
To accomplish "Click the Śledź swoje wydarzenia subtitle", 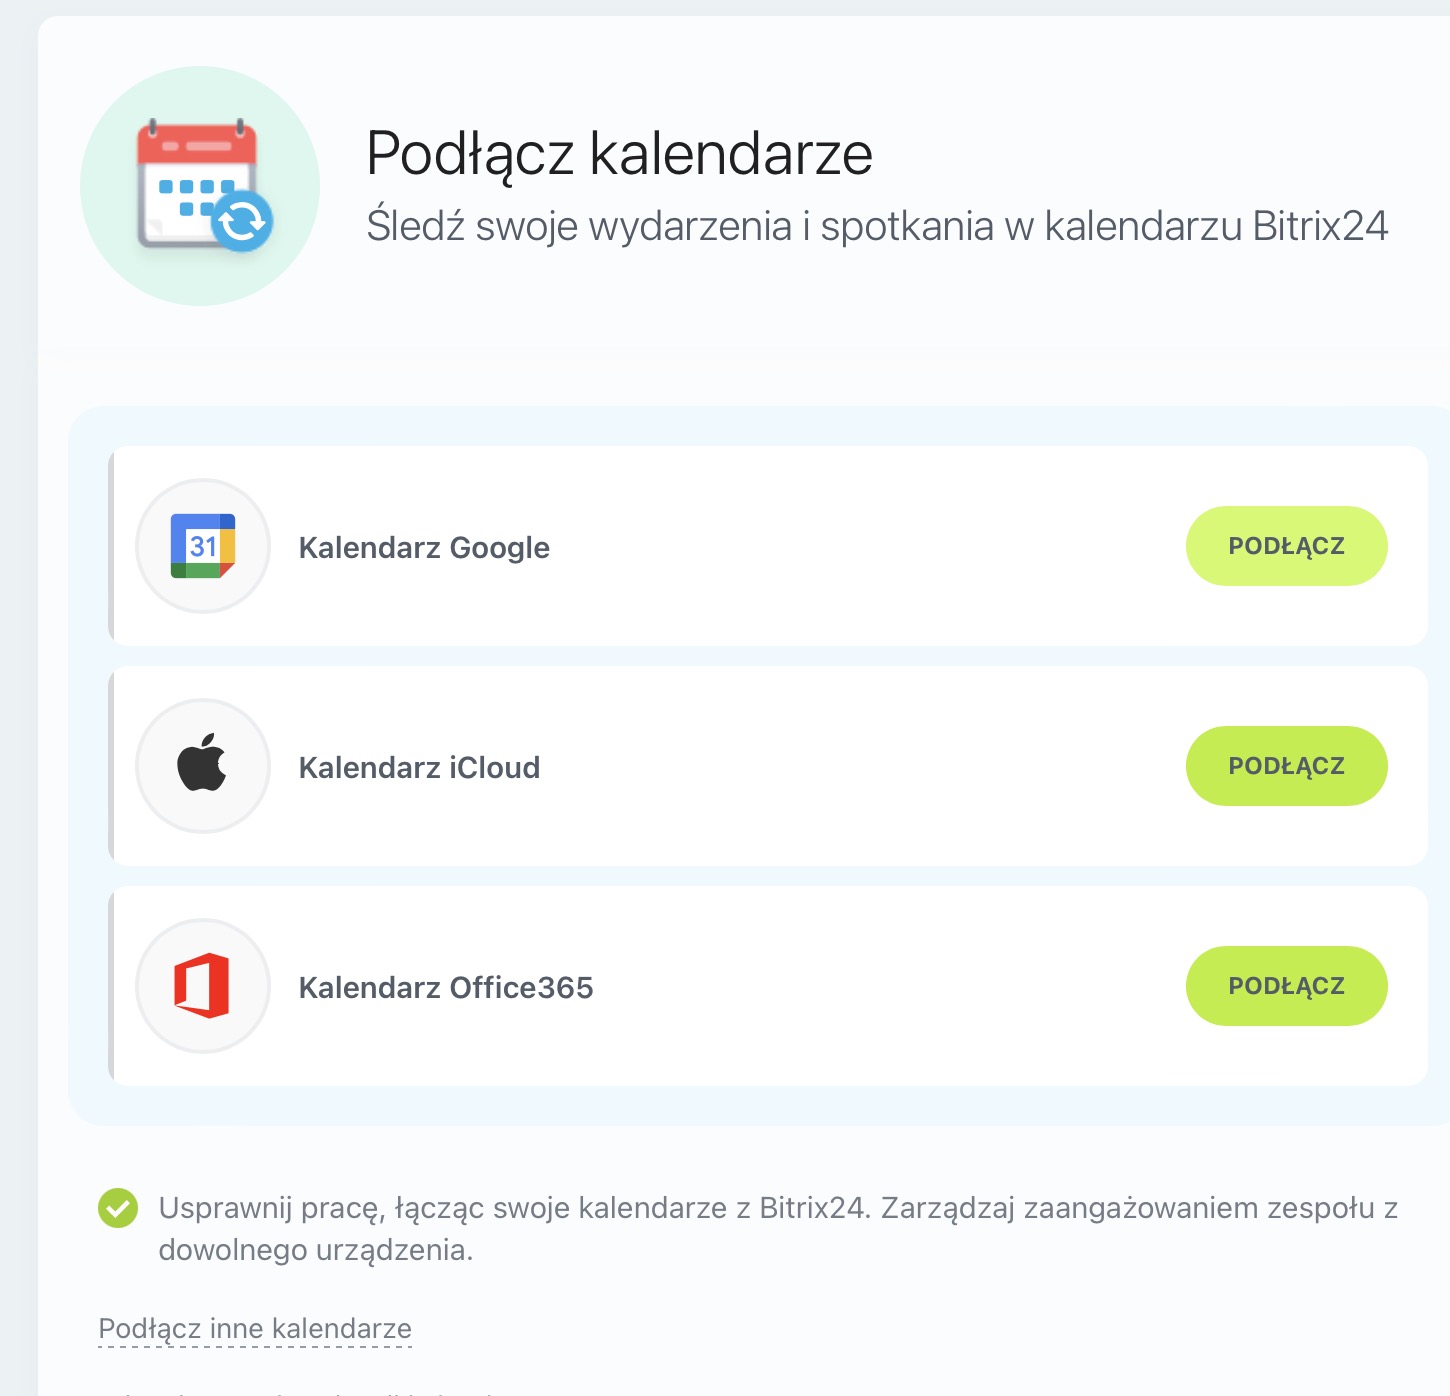I will (877, 226).
